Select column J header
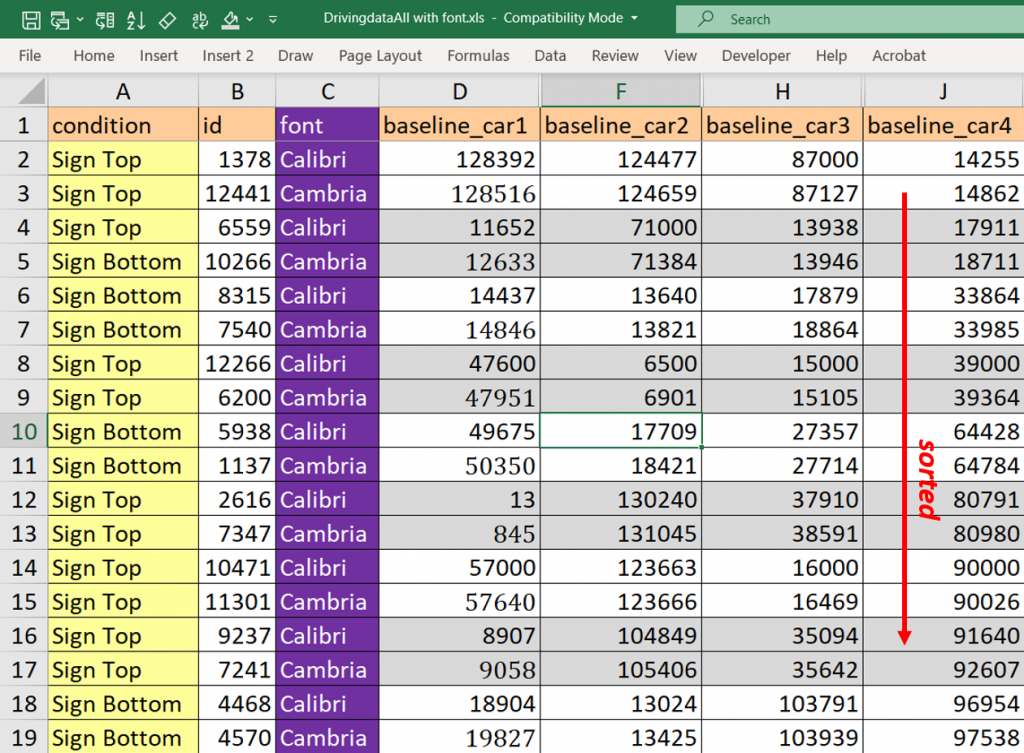Screen dimensions: 1024x753 (943, 91)
